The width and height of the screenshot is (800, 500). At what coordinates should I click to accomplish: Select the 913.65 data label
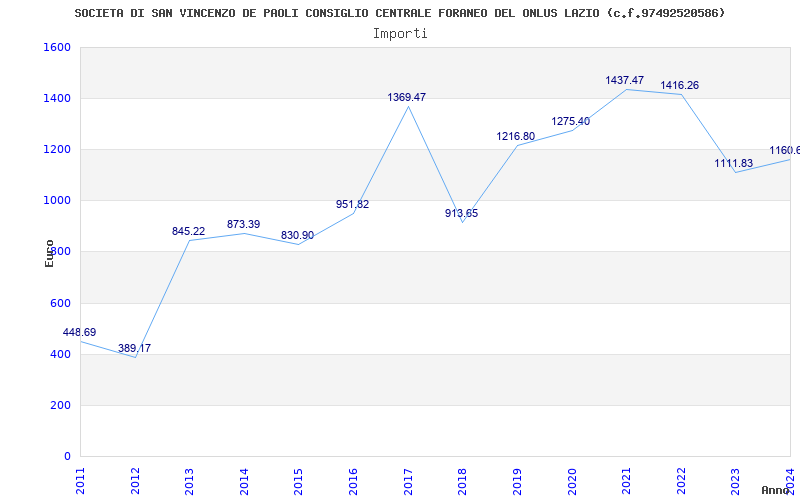tap(461, 213)
